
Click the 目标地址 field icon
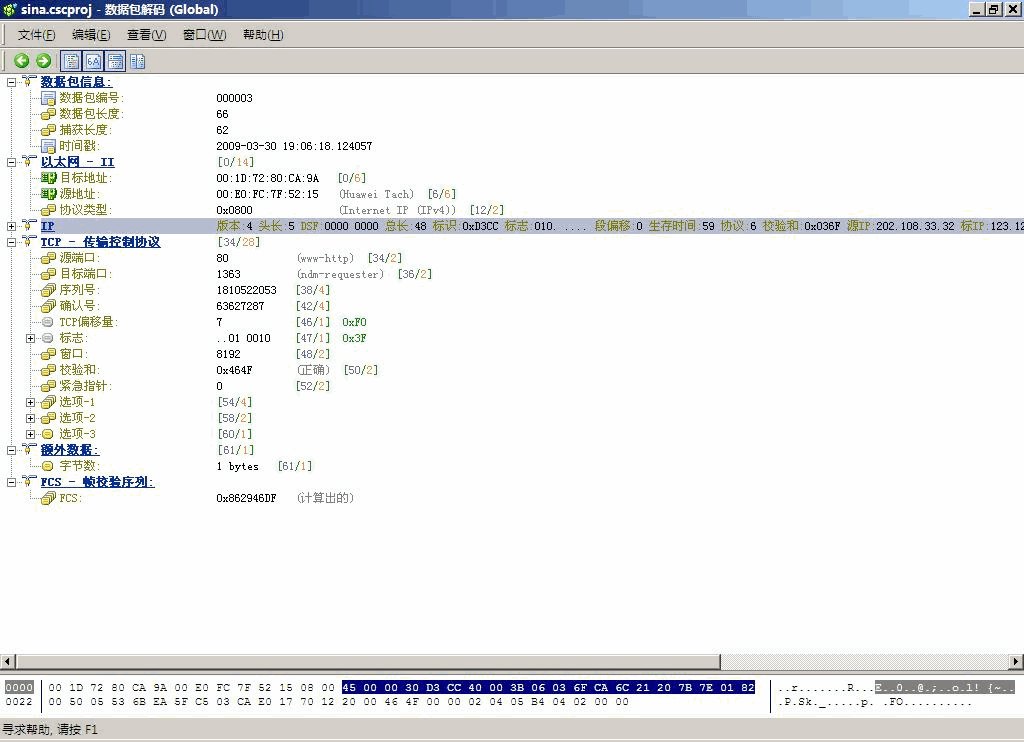48,178
